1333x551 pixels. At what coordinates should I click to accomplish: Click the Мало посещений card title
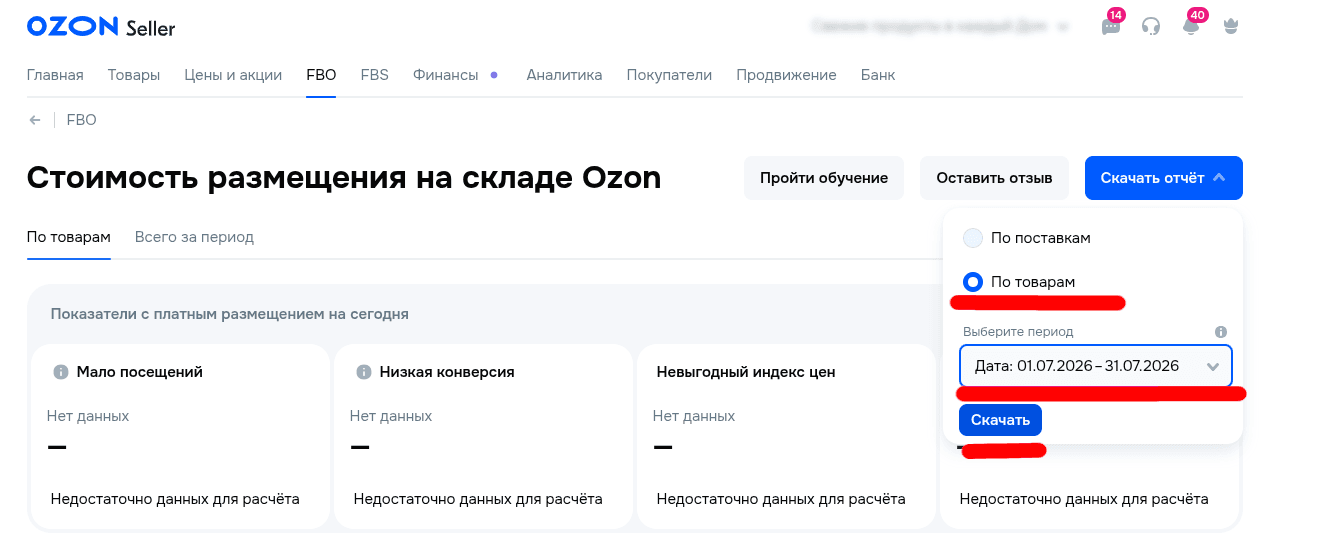point(140,372)
